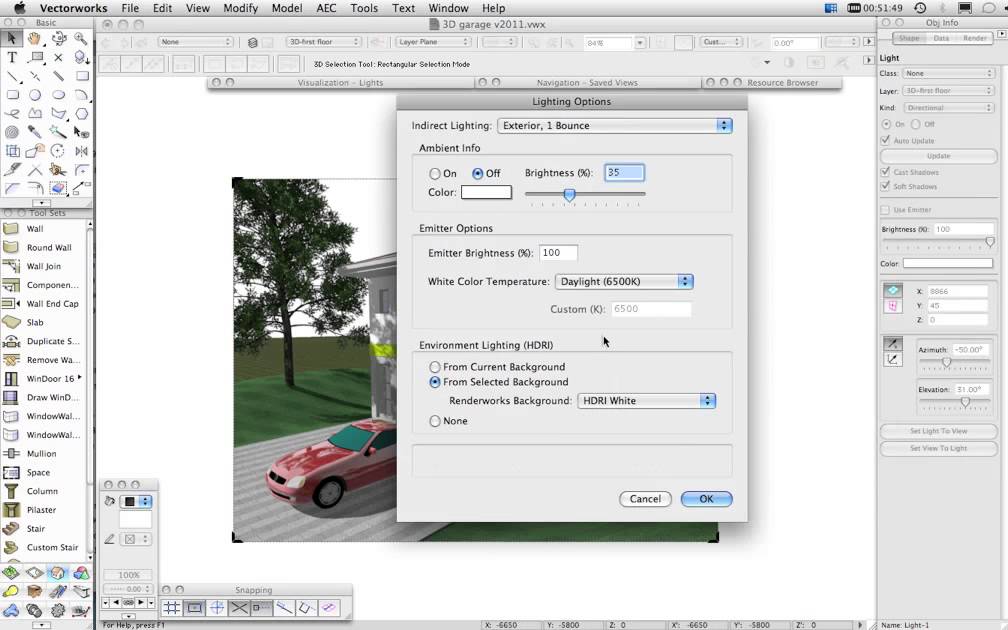1008x630 pixels.
Task: Open Kind dropdown showing Directional
Action: click(x=949, y=107)
